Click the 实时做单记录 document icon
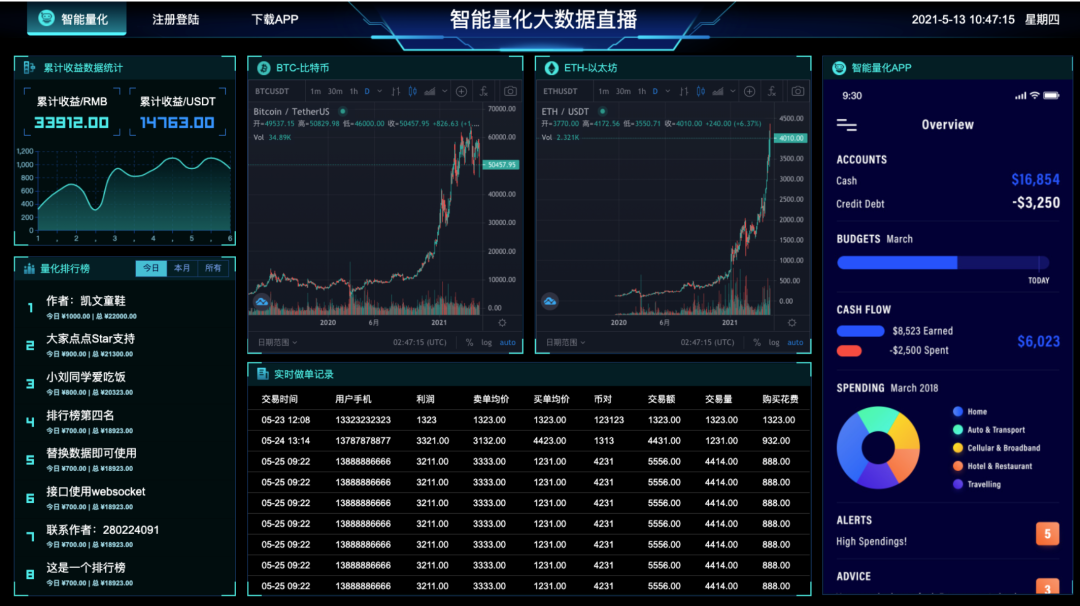The height and width of the screenshot is (606, 1080). pyautogui.click(x=262, y=373)
